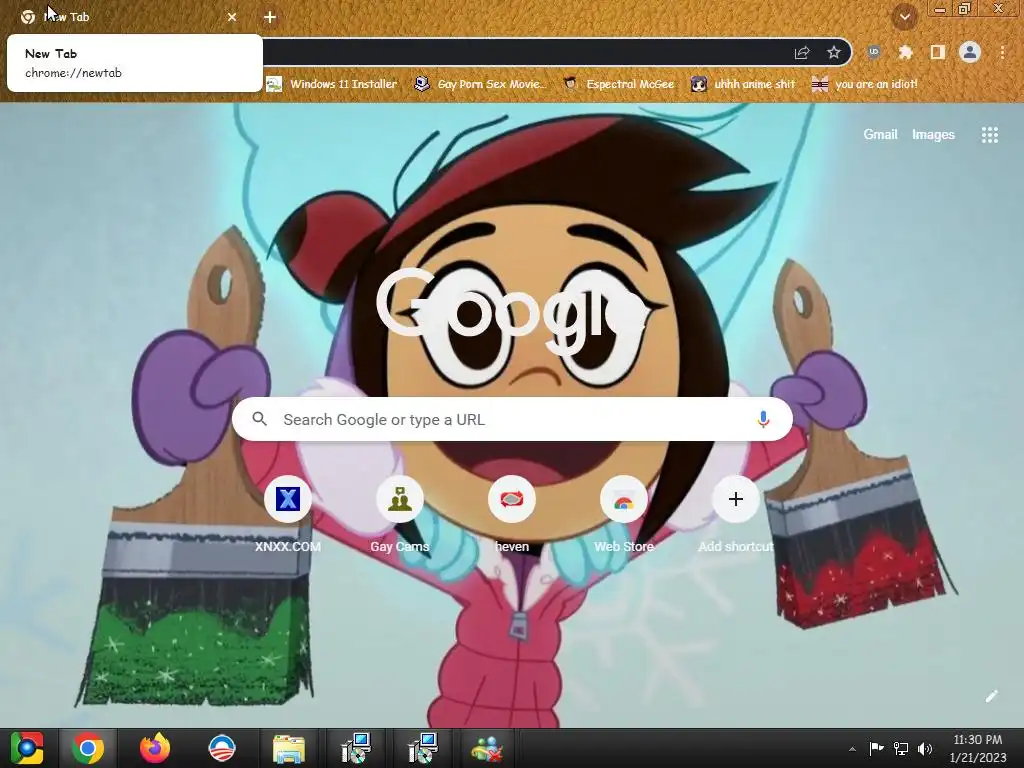Open the 'you are an idiot!' bookmark
Screen dimensions: 1024x768
(865, 84)
